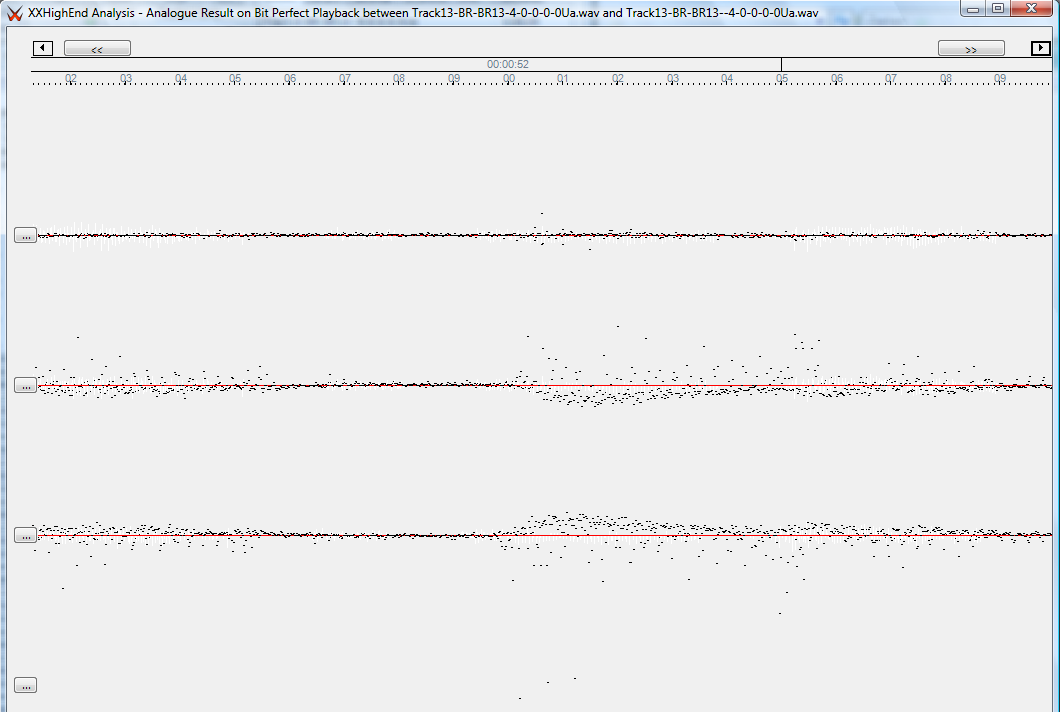Select rightmost tick '09' on the time ruler

point(1000,78)
